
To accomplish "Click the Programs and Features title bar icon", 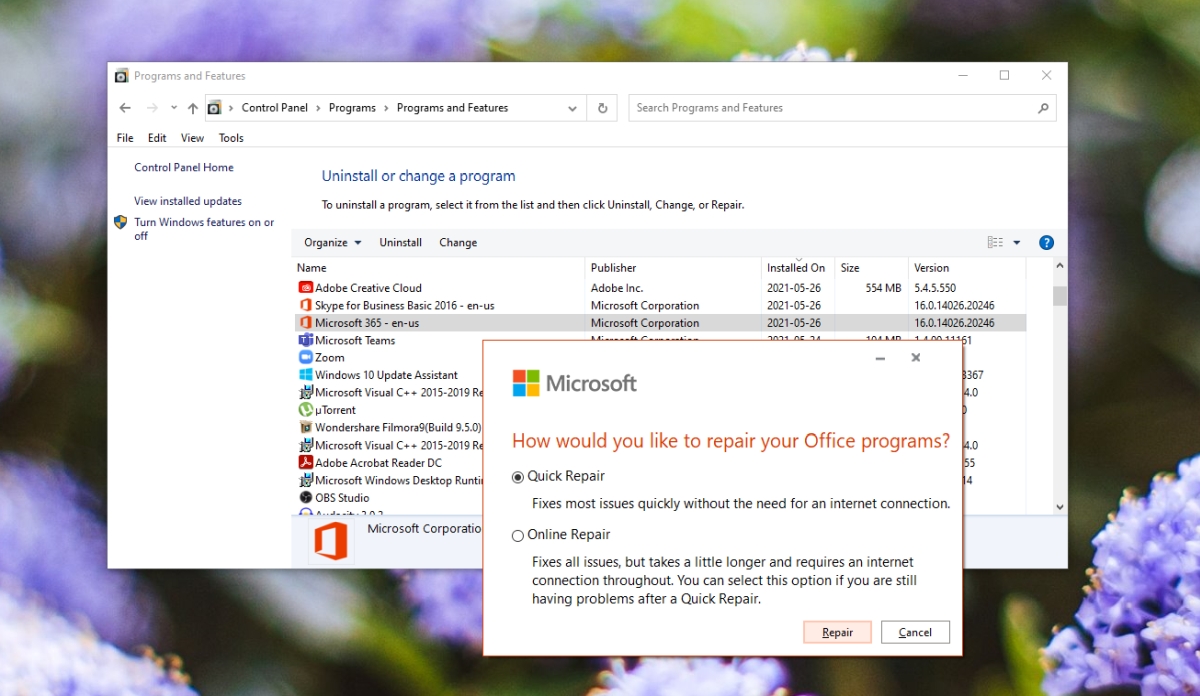I will click(122, 76).
